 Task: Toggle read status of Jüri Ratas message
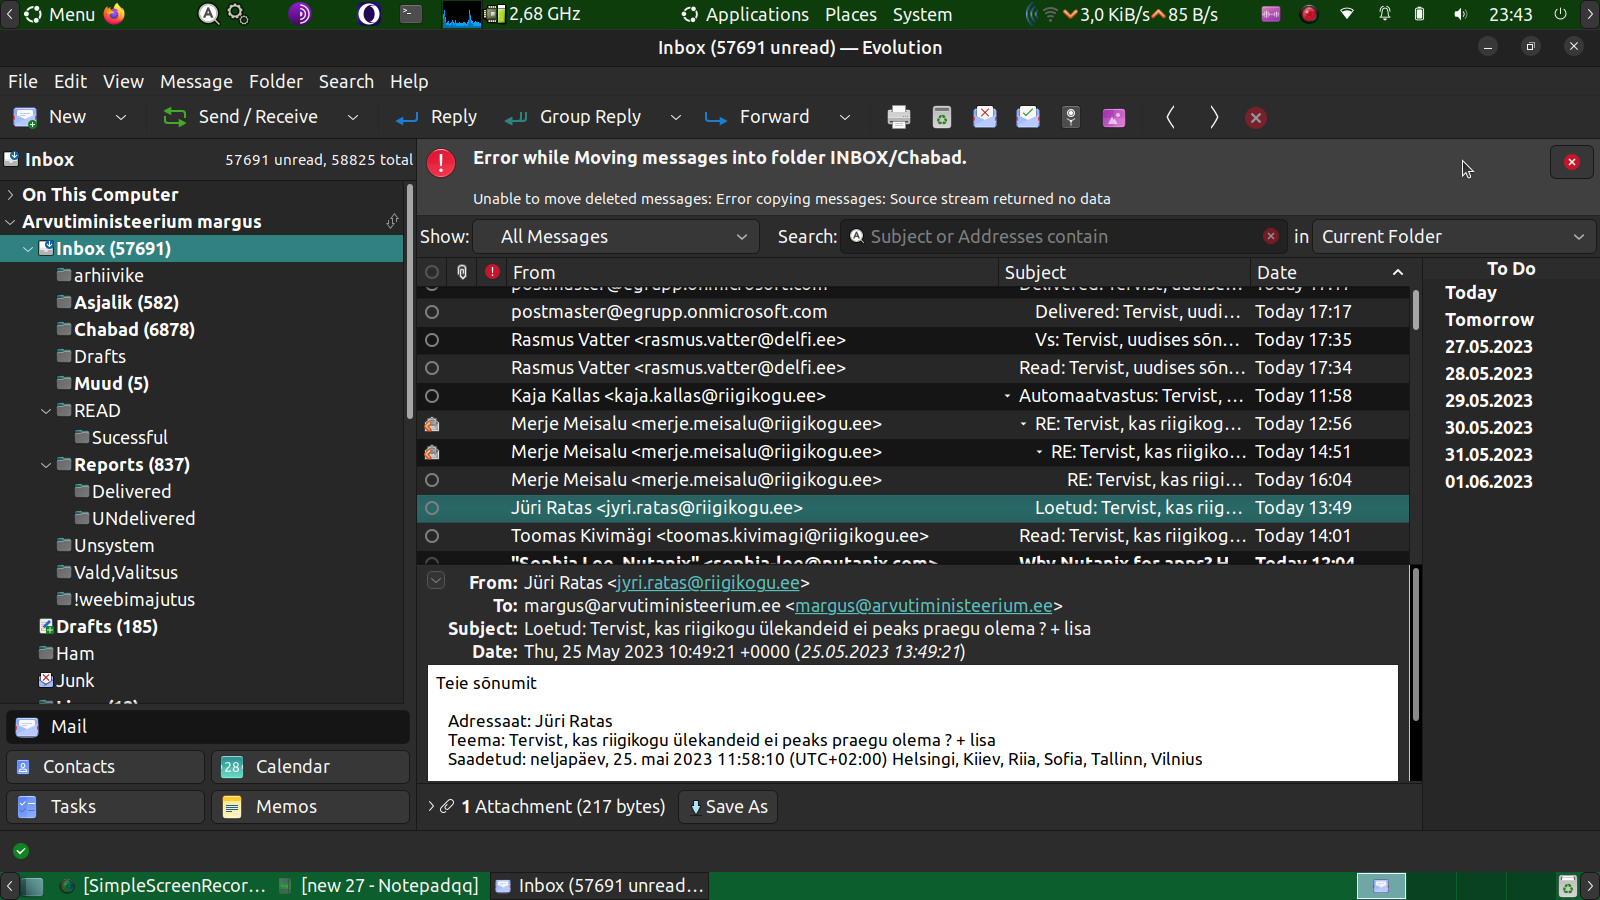pos(432,508)
